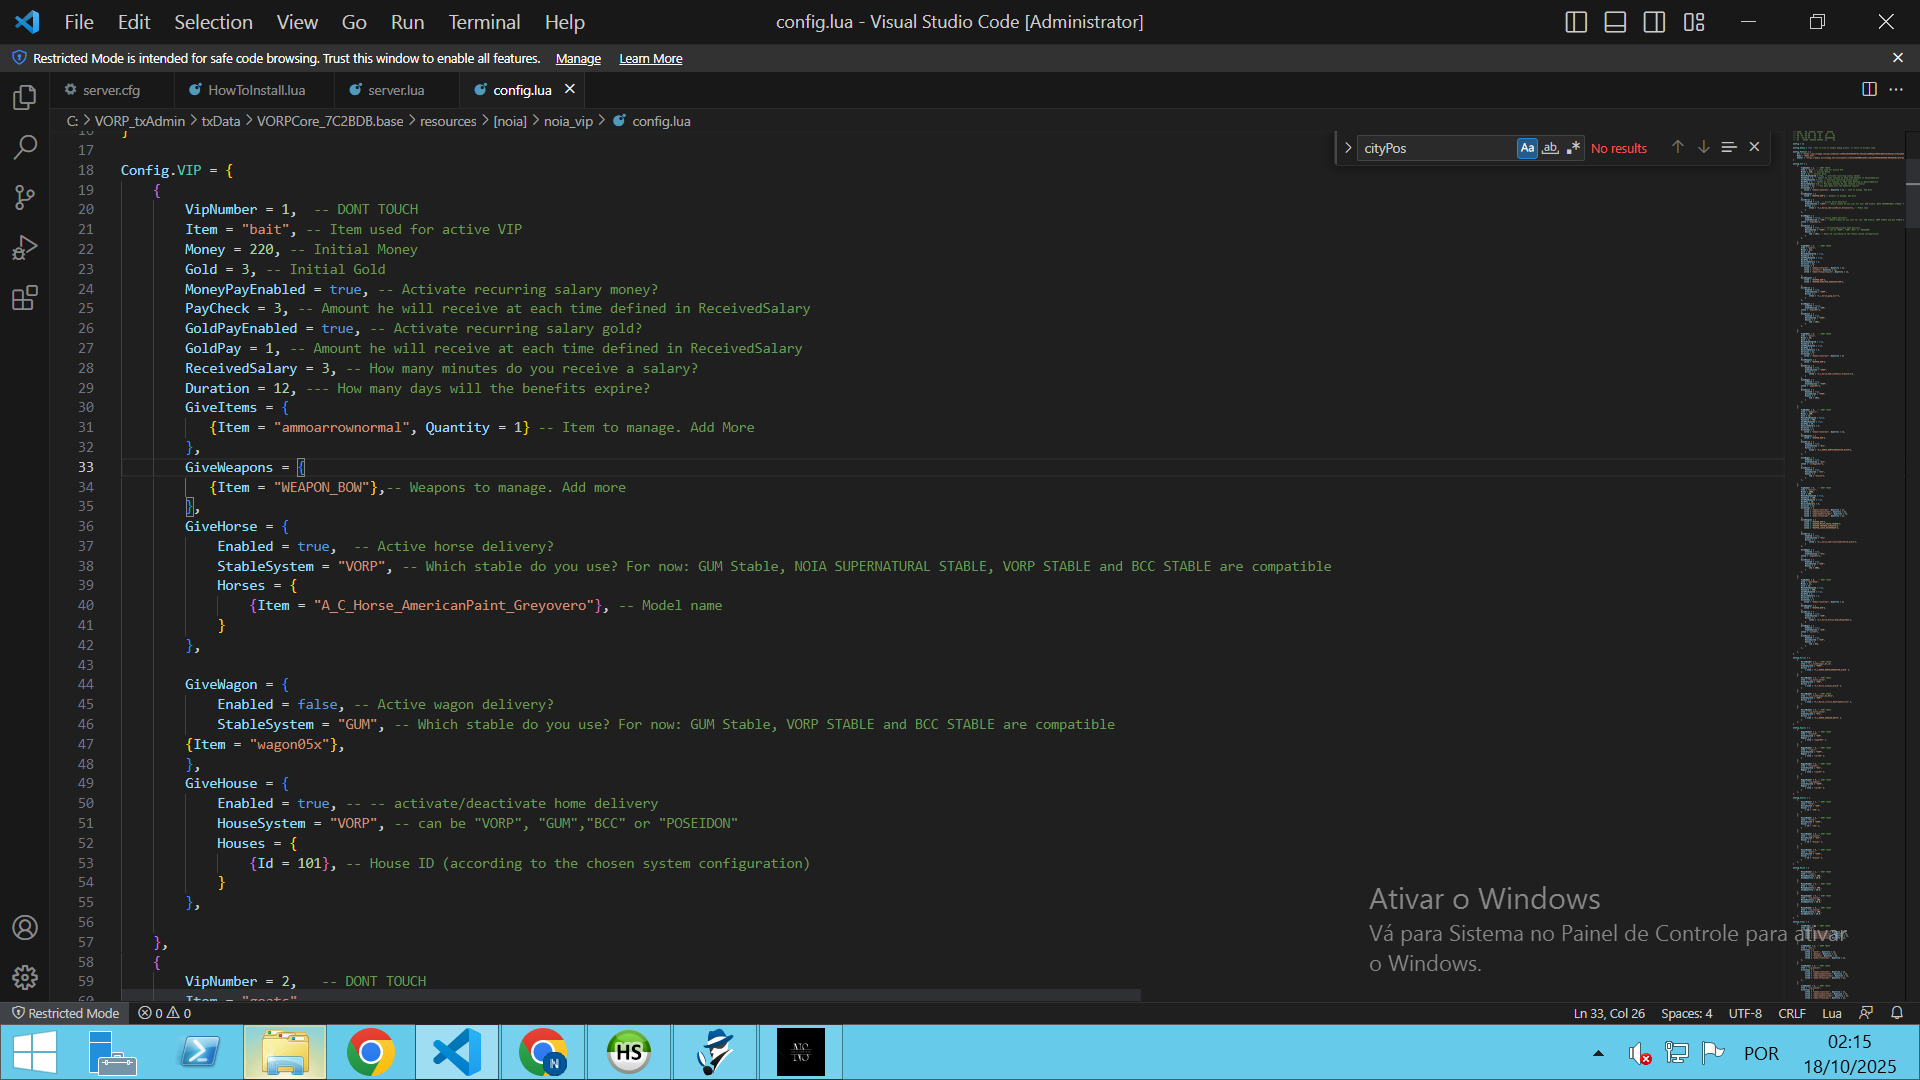Viewport: 1920px width, 1080px height.
Task: Toggle Match Case in the find widget
Action: click(x=1527, y=148)
